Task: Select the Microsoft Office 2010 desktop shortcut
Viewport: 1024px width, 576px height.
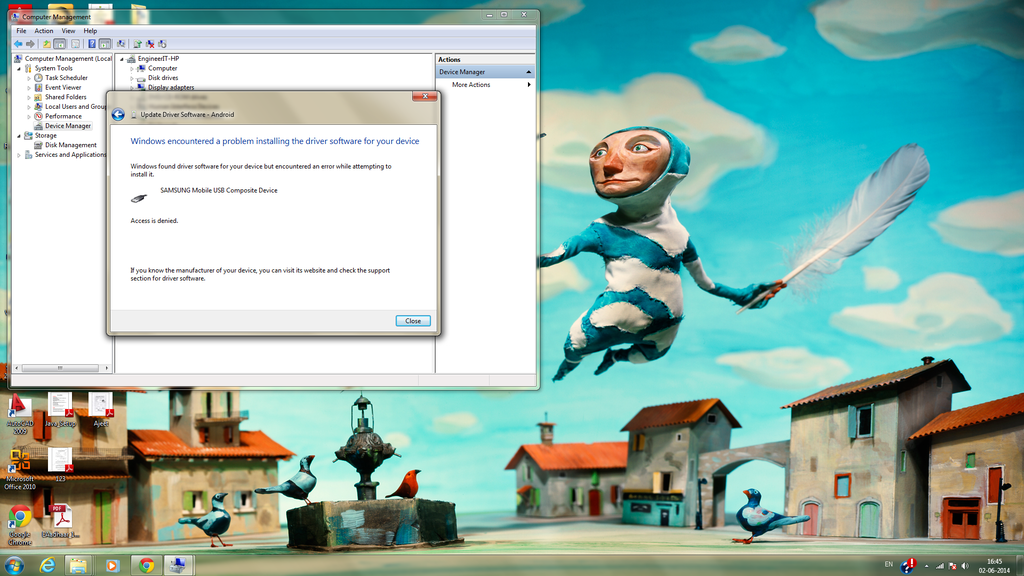Action: (20, 469)
